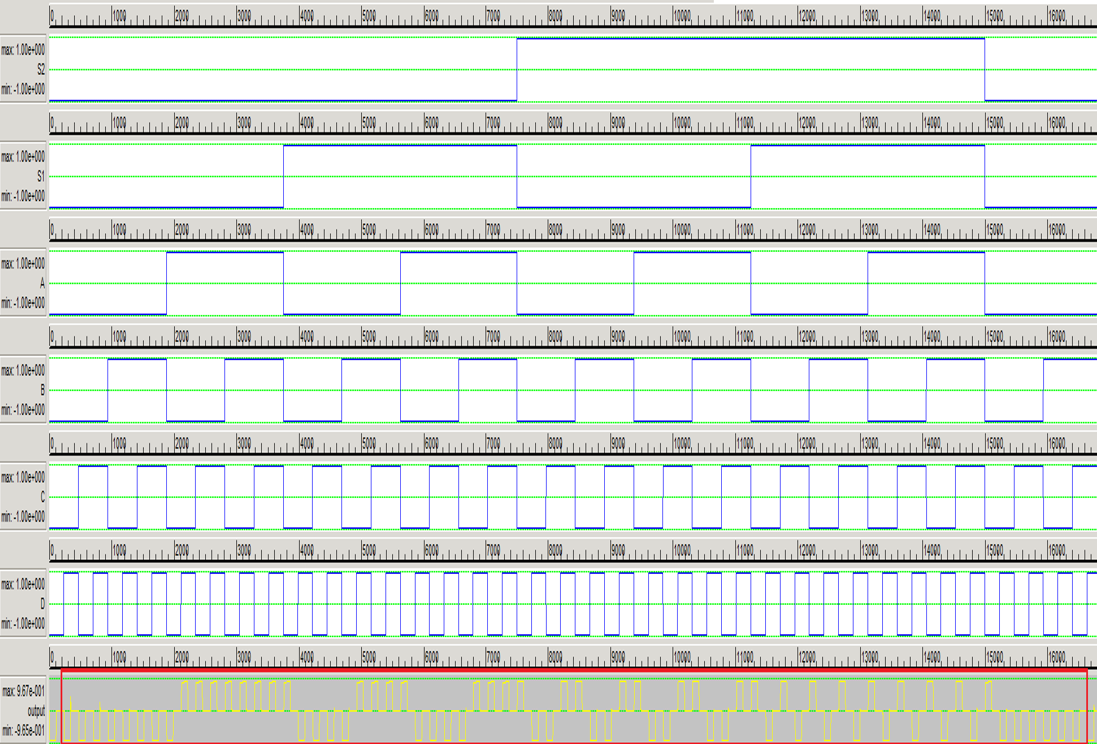Click the max 9.67e-001 label of output
This screenshot has width=1099, height=747.
tap(24, 691)
